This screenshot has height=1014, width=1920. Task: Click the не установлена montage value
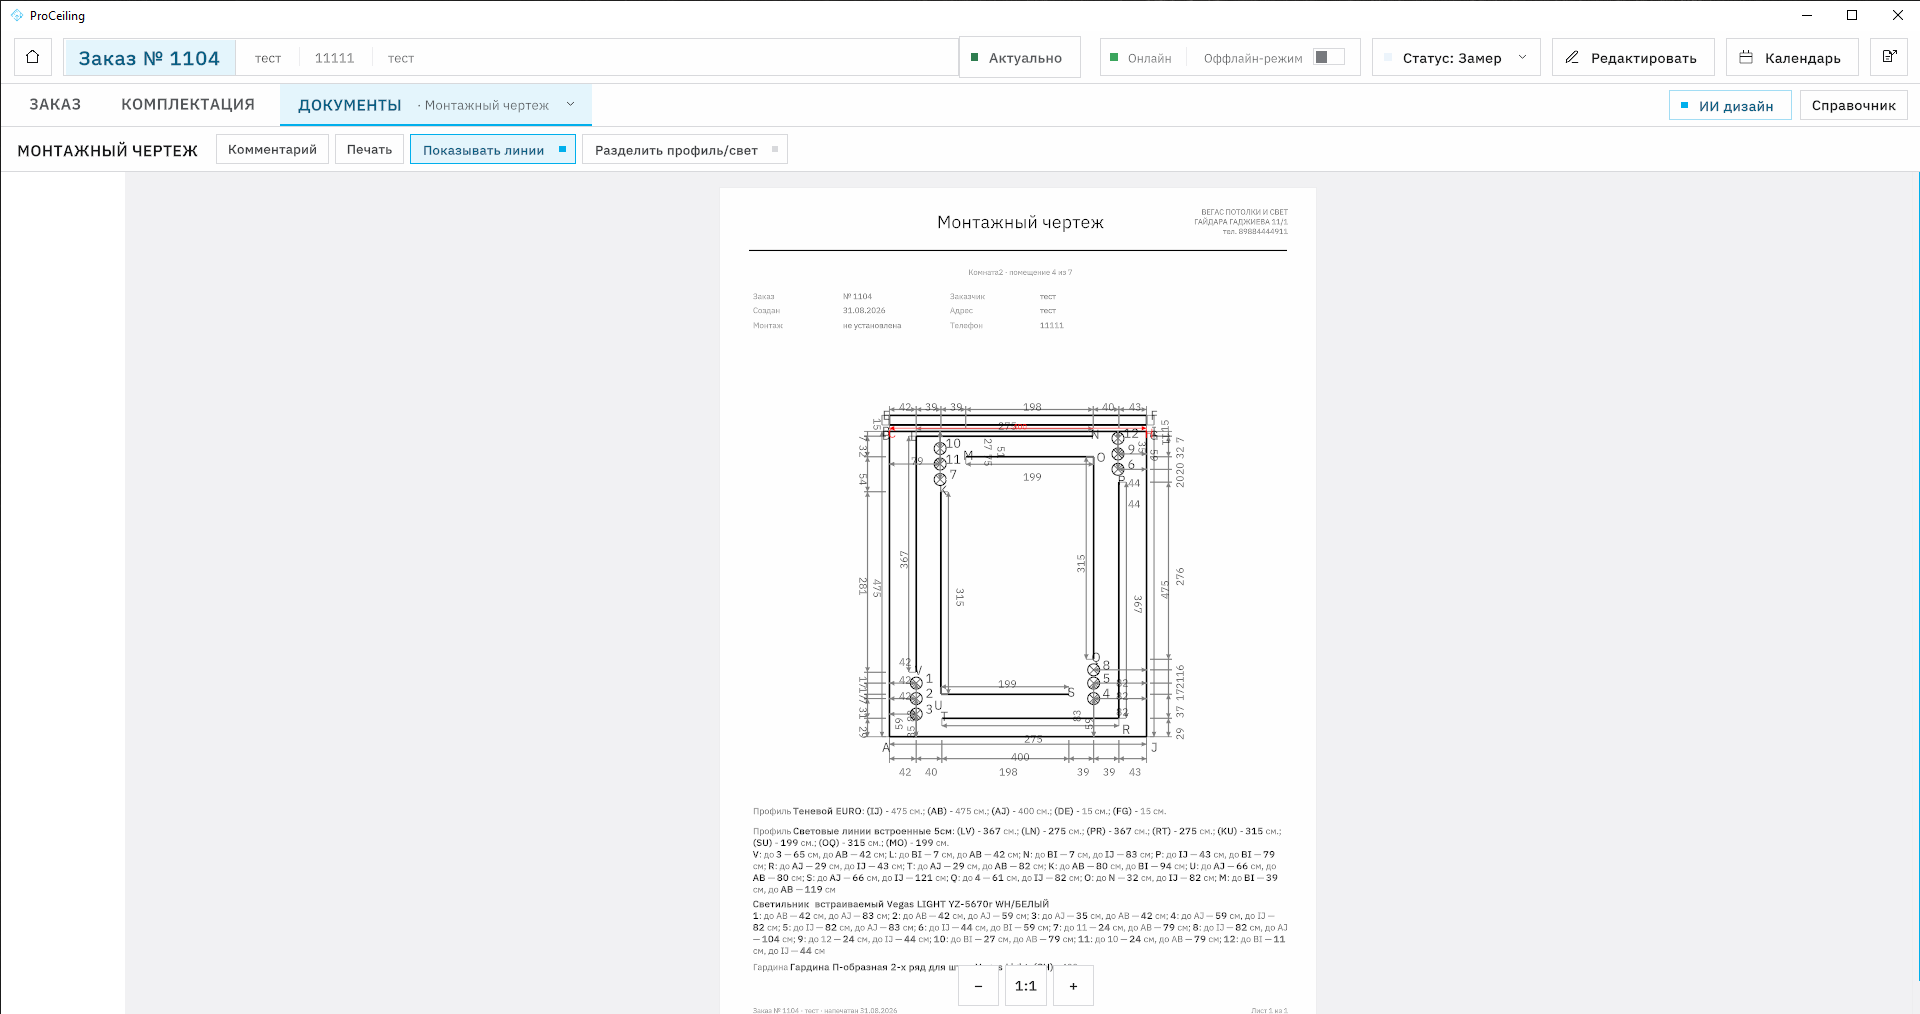tap(872, 325)
